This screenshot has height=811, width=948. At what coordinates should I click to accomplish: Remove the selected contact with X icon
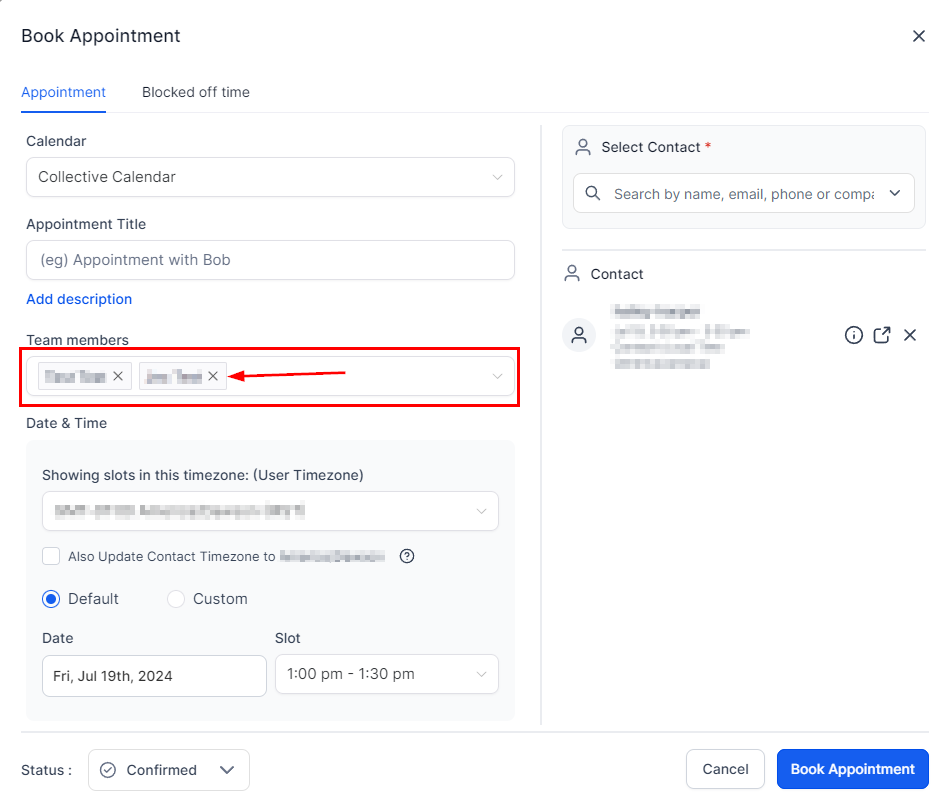click(910, 335)
